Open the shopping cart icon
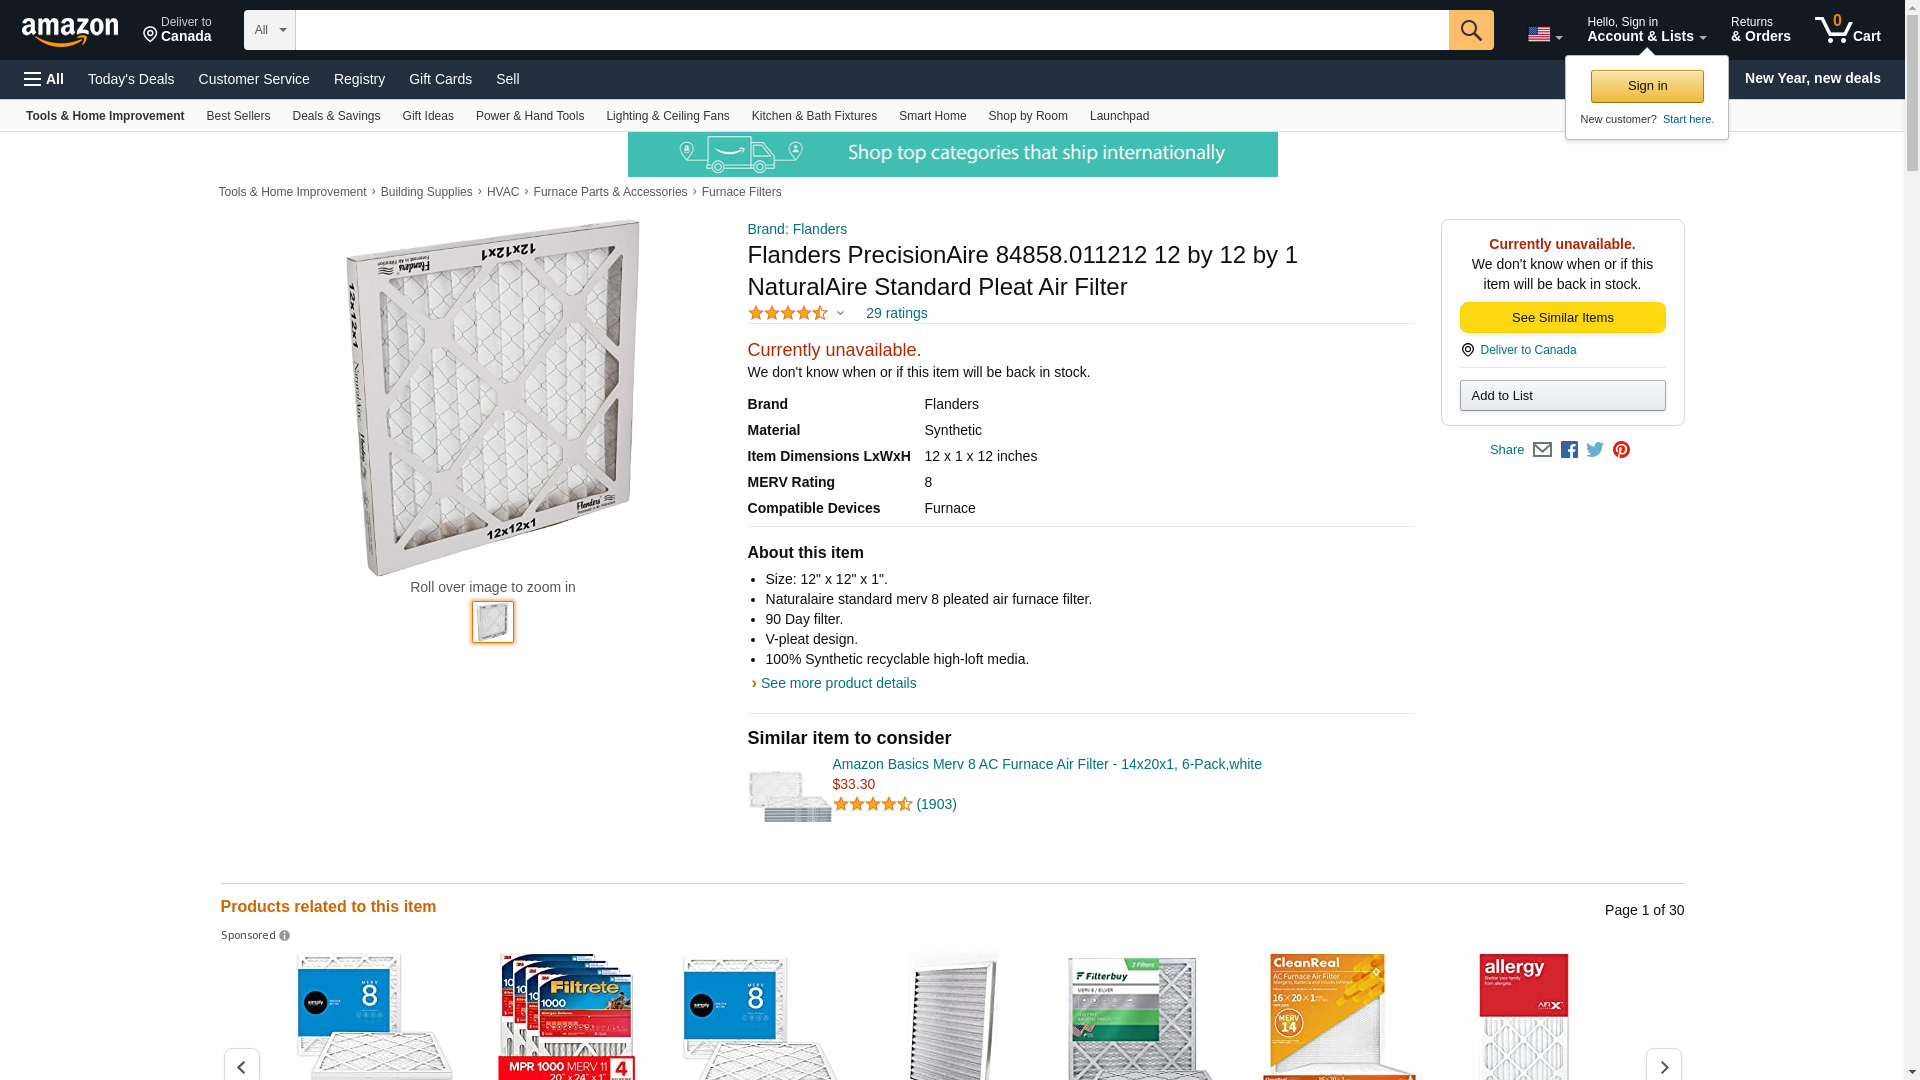The width and height of the screenshot is (1920, 1080). (x=1847, y=30)
